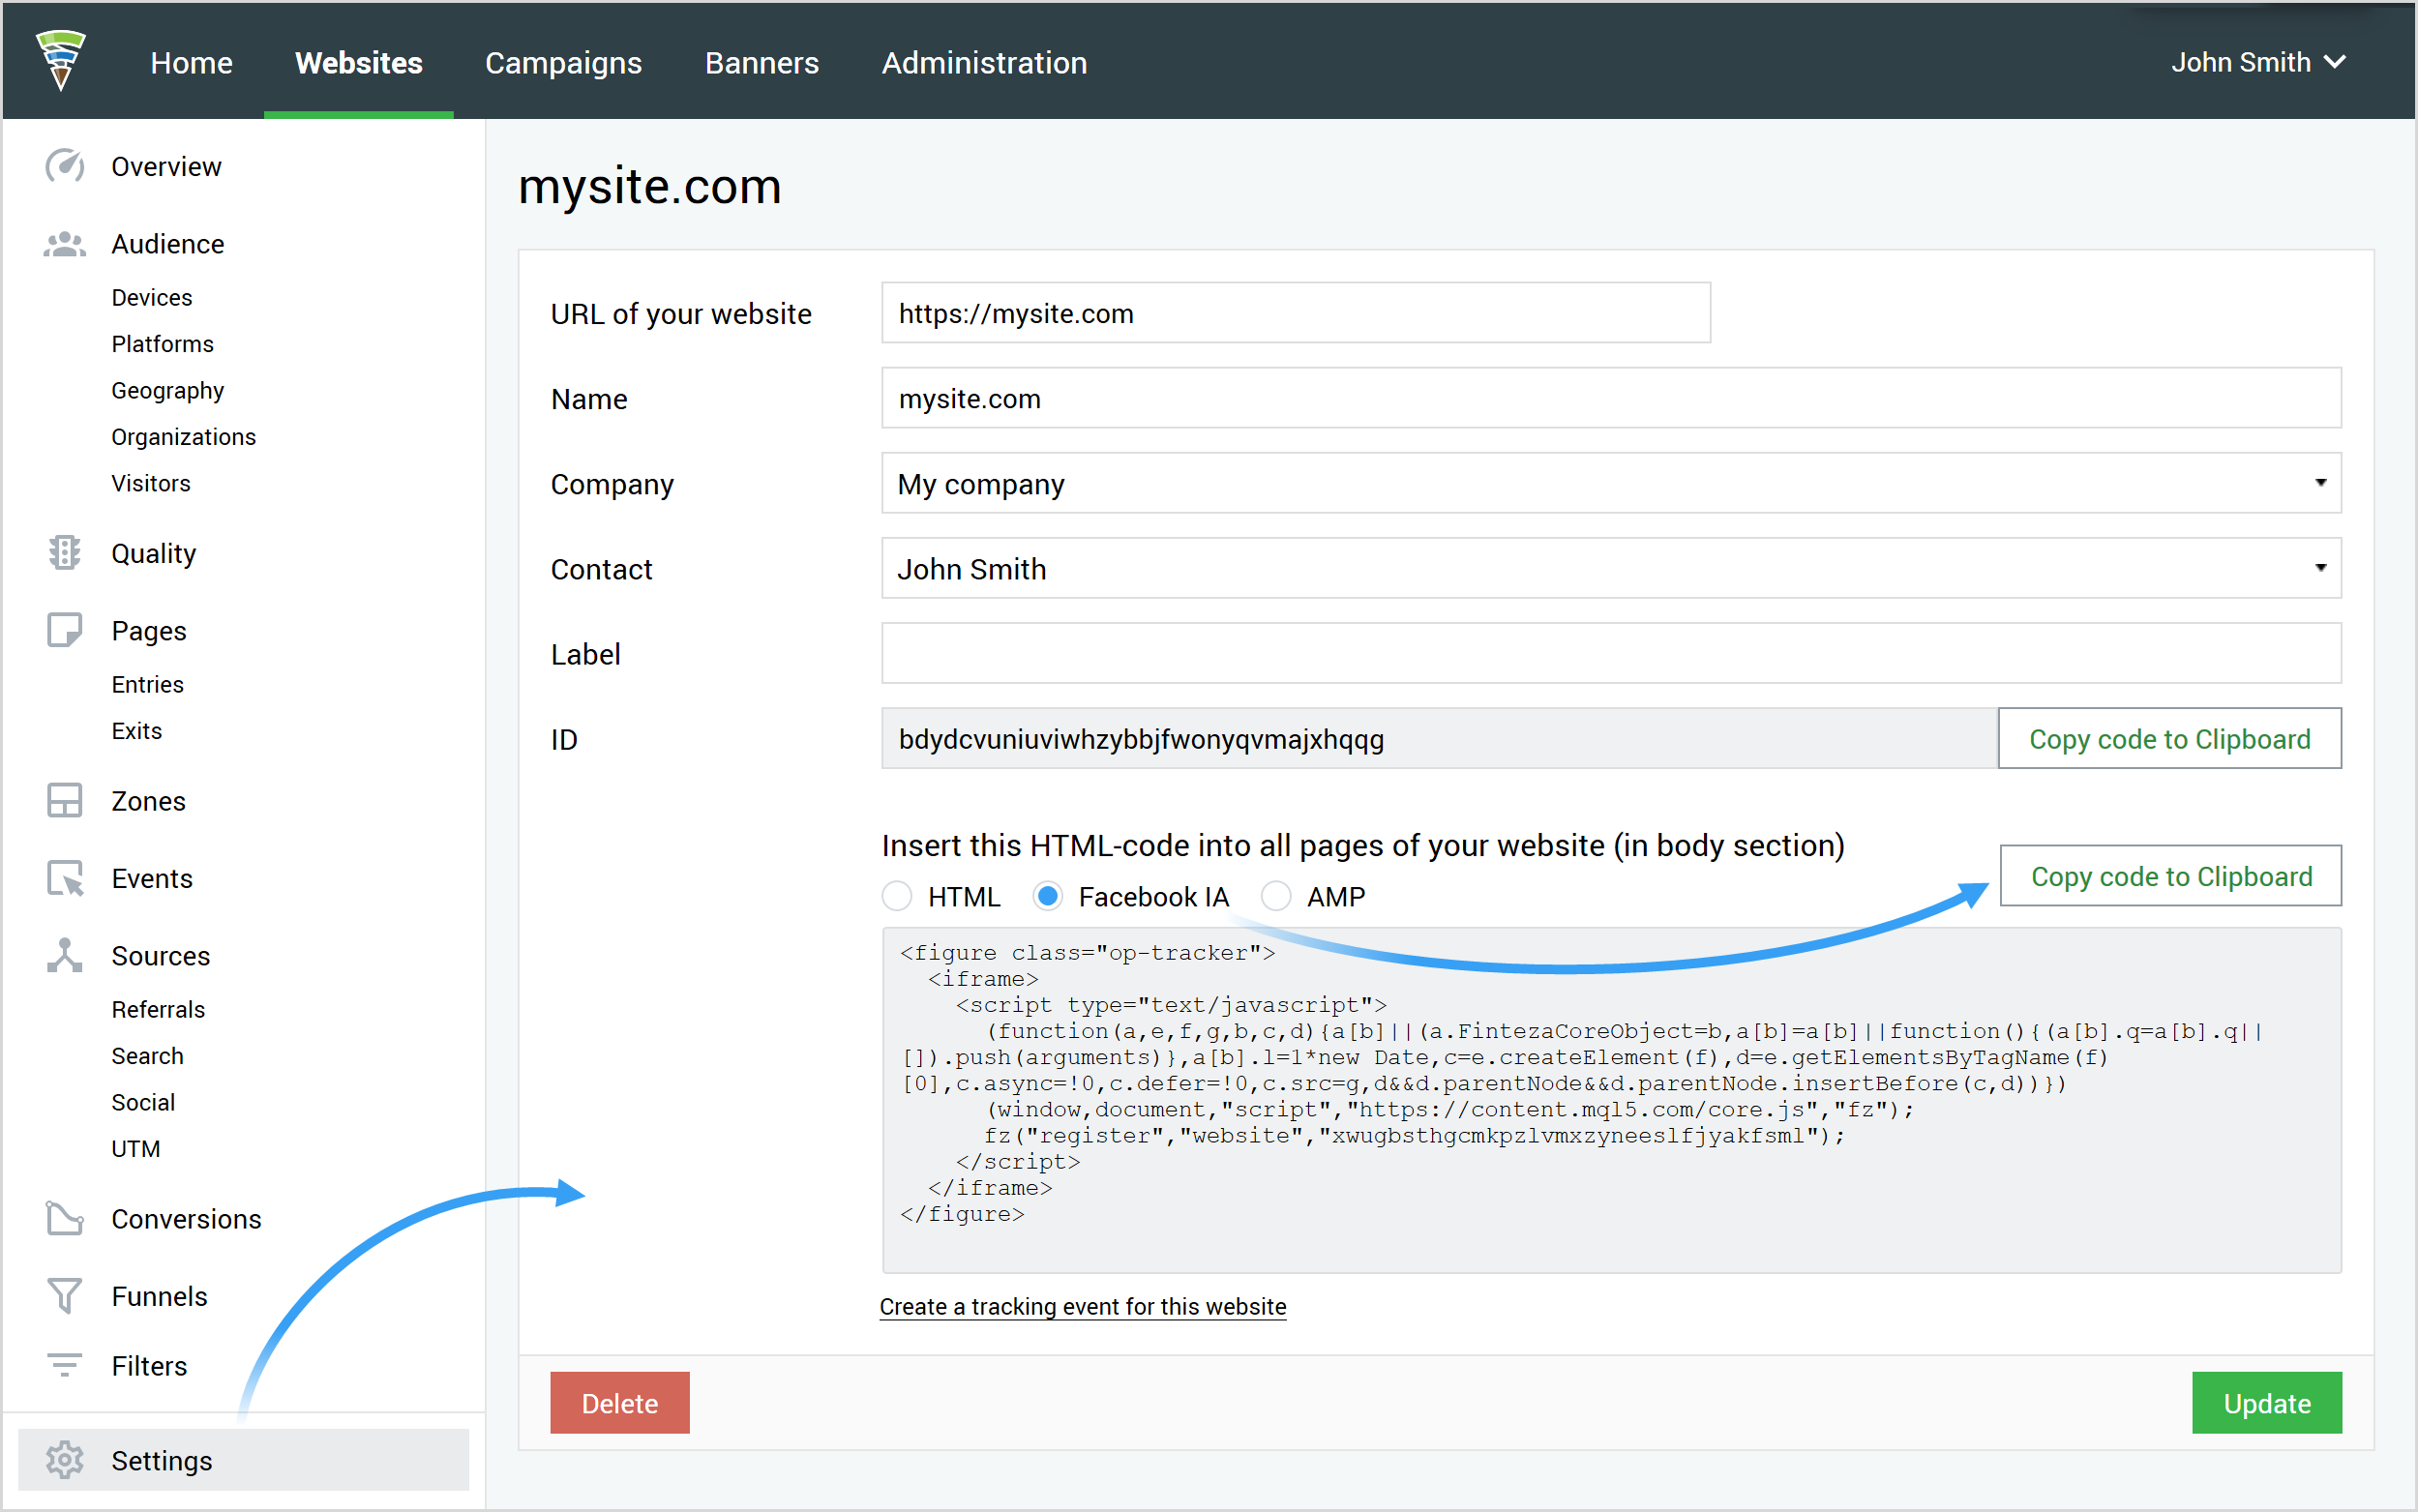Click the Quality sidebar icon
The image size is (2418, 1512).
pos(63,552)
